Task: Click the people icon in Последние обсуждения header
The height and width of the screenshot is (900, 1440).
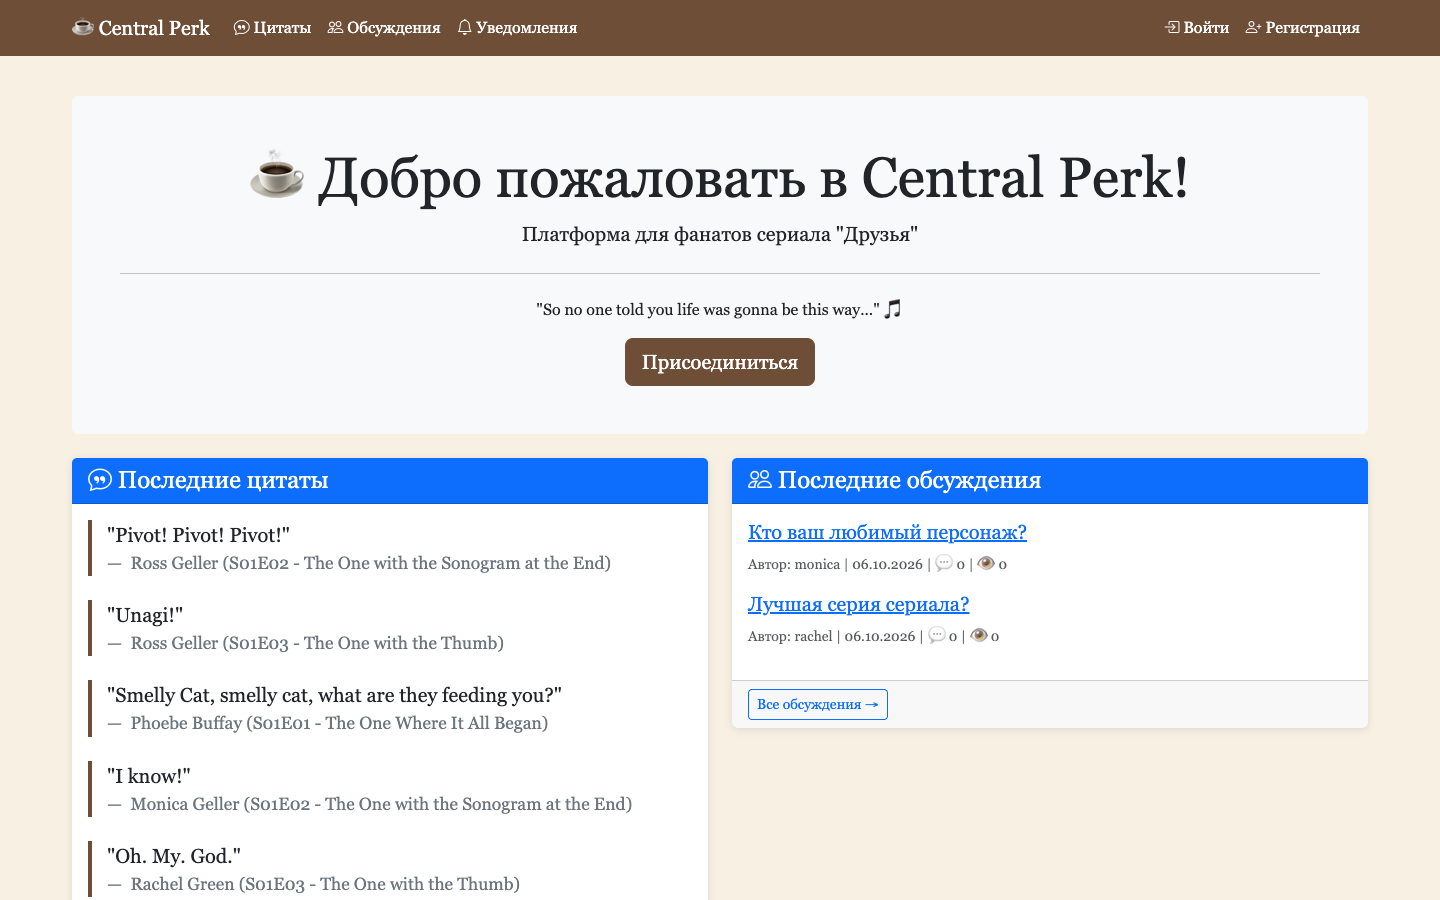Action: [760, 480]
